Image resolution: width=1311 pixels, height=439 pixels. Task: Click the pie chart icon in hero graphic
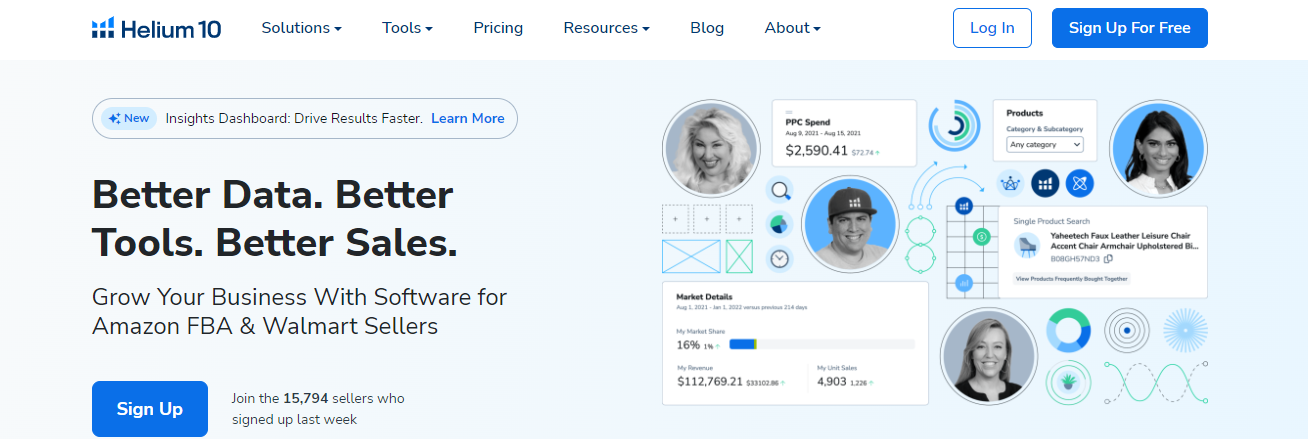780,224
